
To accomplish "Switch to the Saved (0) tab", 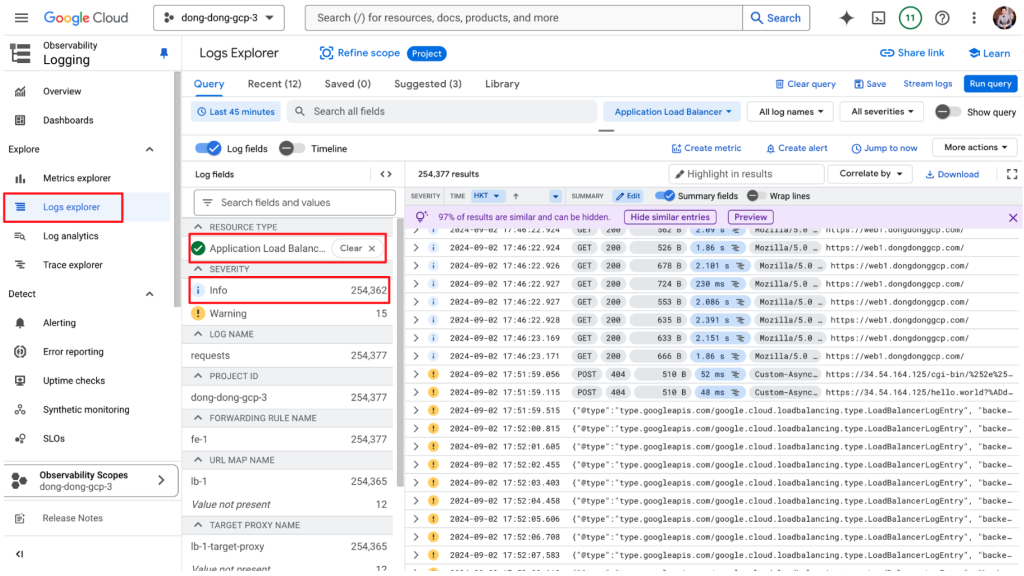I will coord(347,84).
